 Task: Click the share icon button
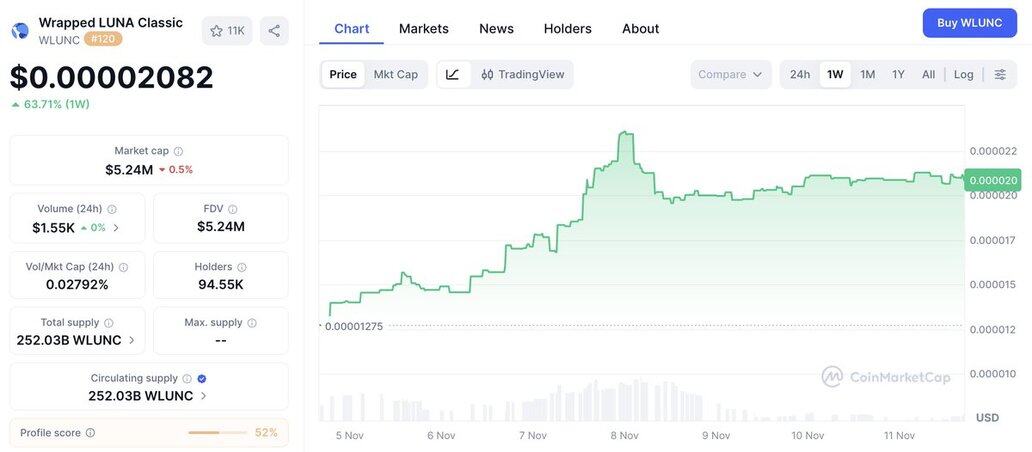274,31
